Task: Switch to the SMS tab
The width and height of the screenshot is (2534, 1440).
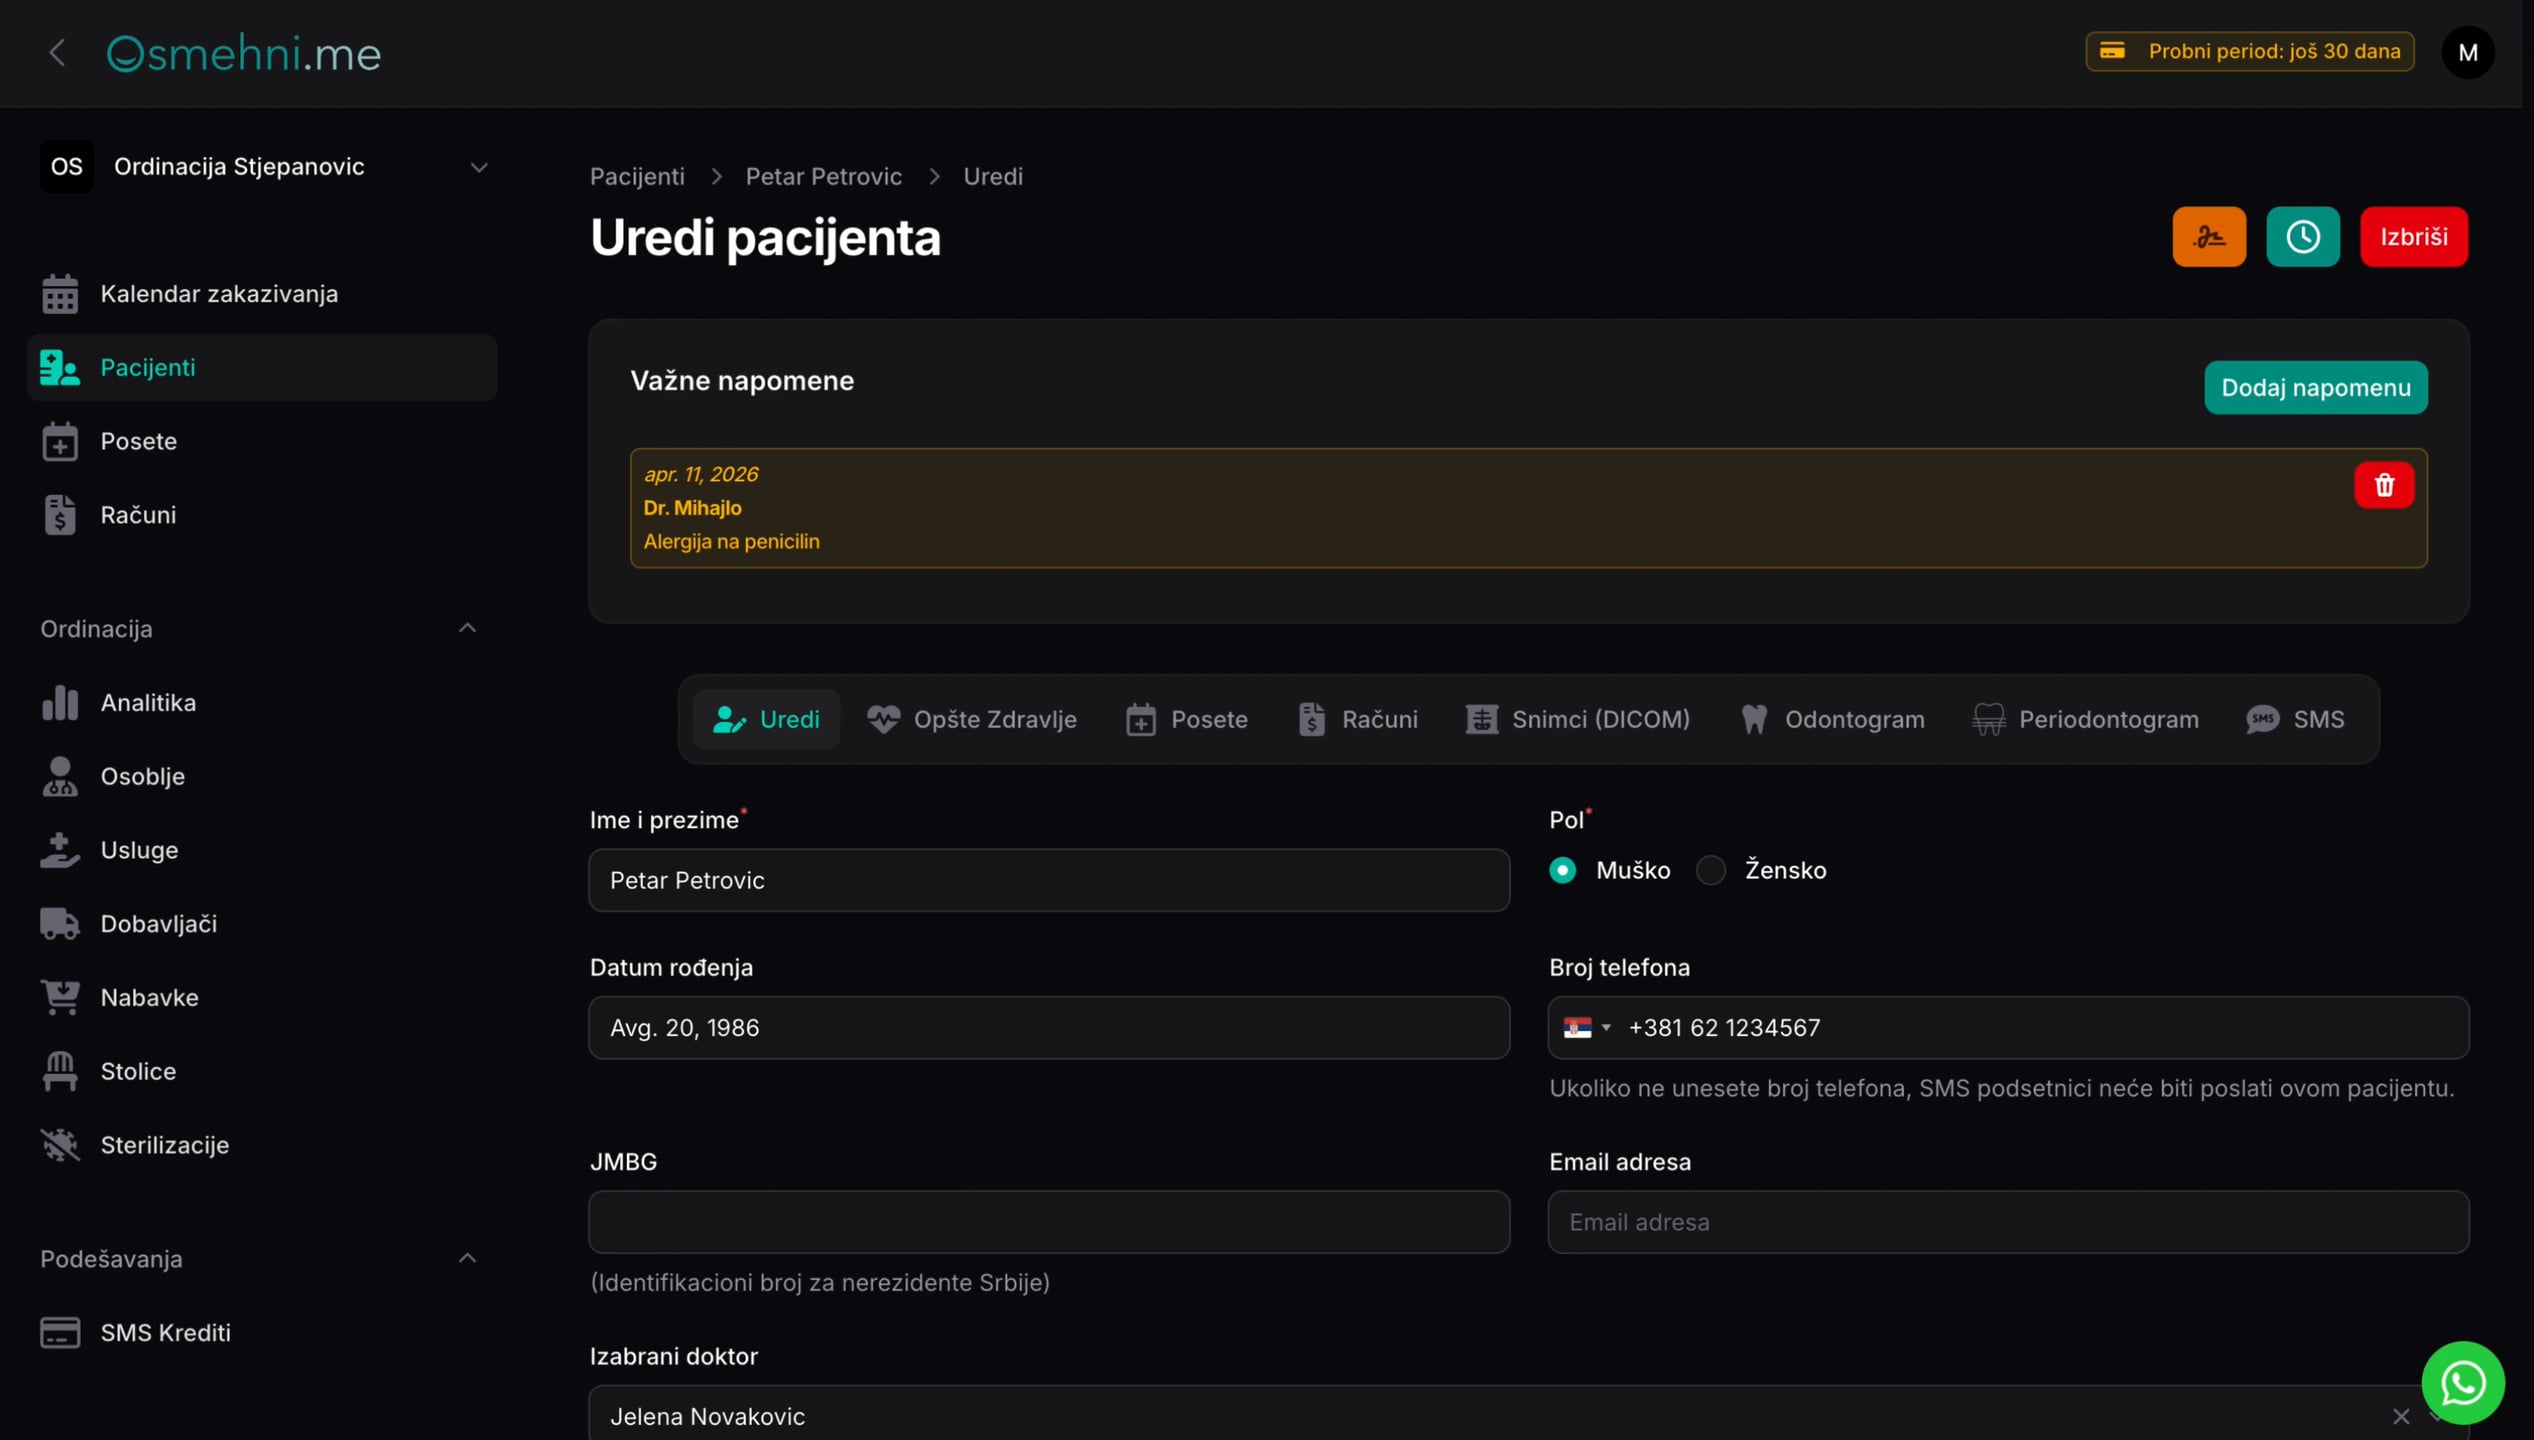Action: pyautogui.click(x=2295, y=720)
